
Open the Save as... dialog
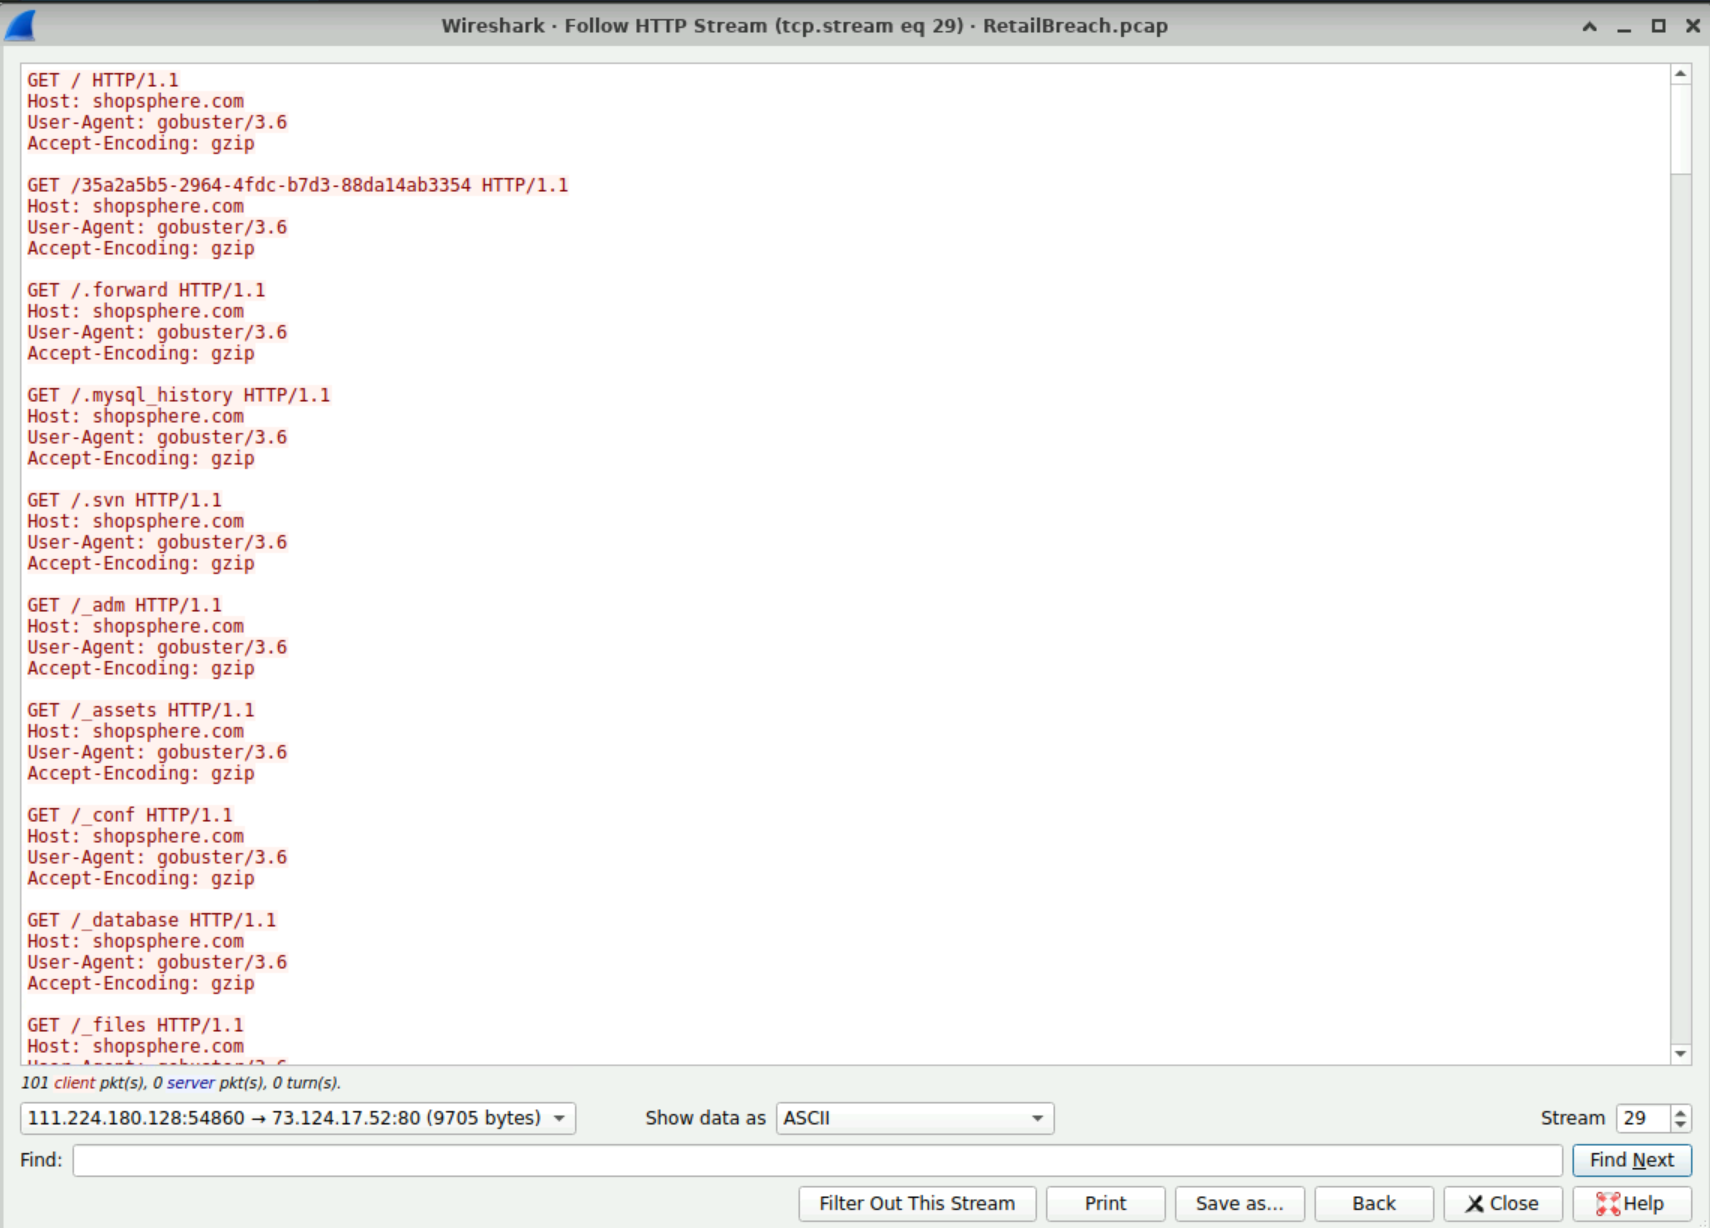tap(1239, 1203)
